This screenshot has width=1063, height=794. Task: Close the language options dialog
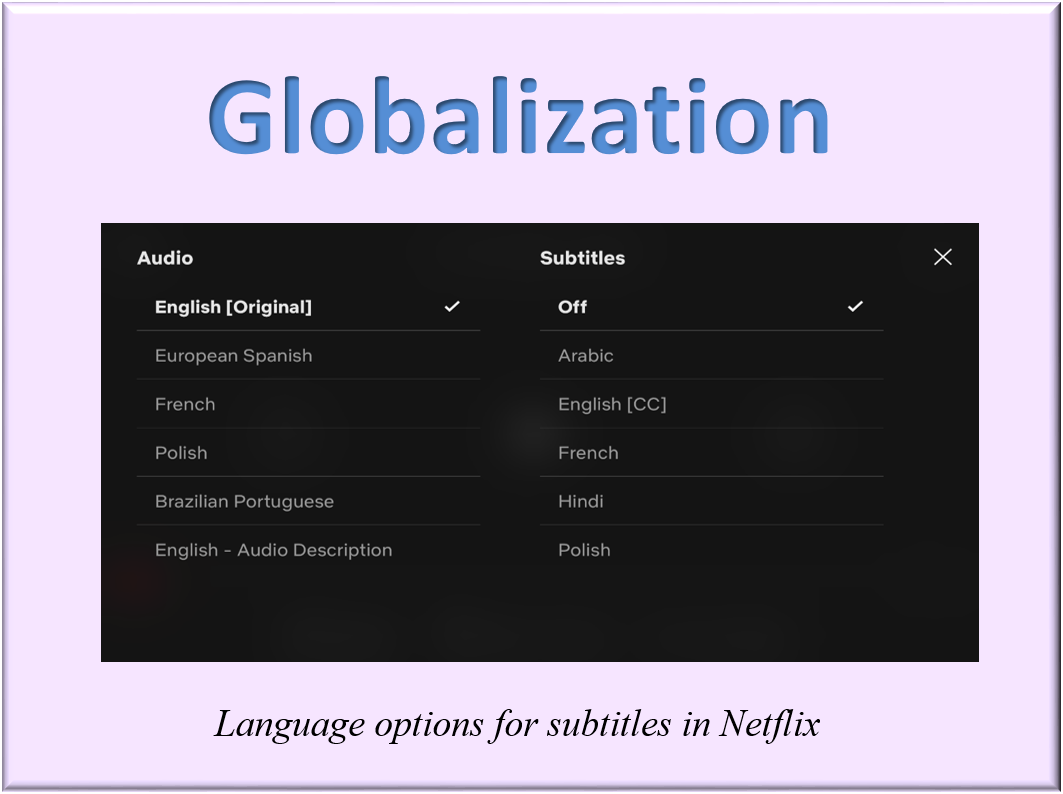tap(942, 257)
